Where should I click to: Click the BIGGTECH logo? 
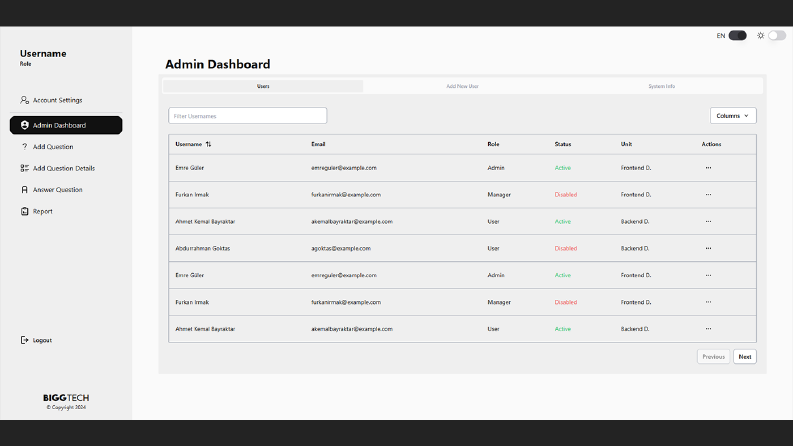click(x=66, y=398)
